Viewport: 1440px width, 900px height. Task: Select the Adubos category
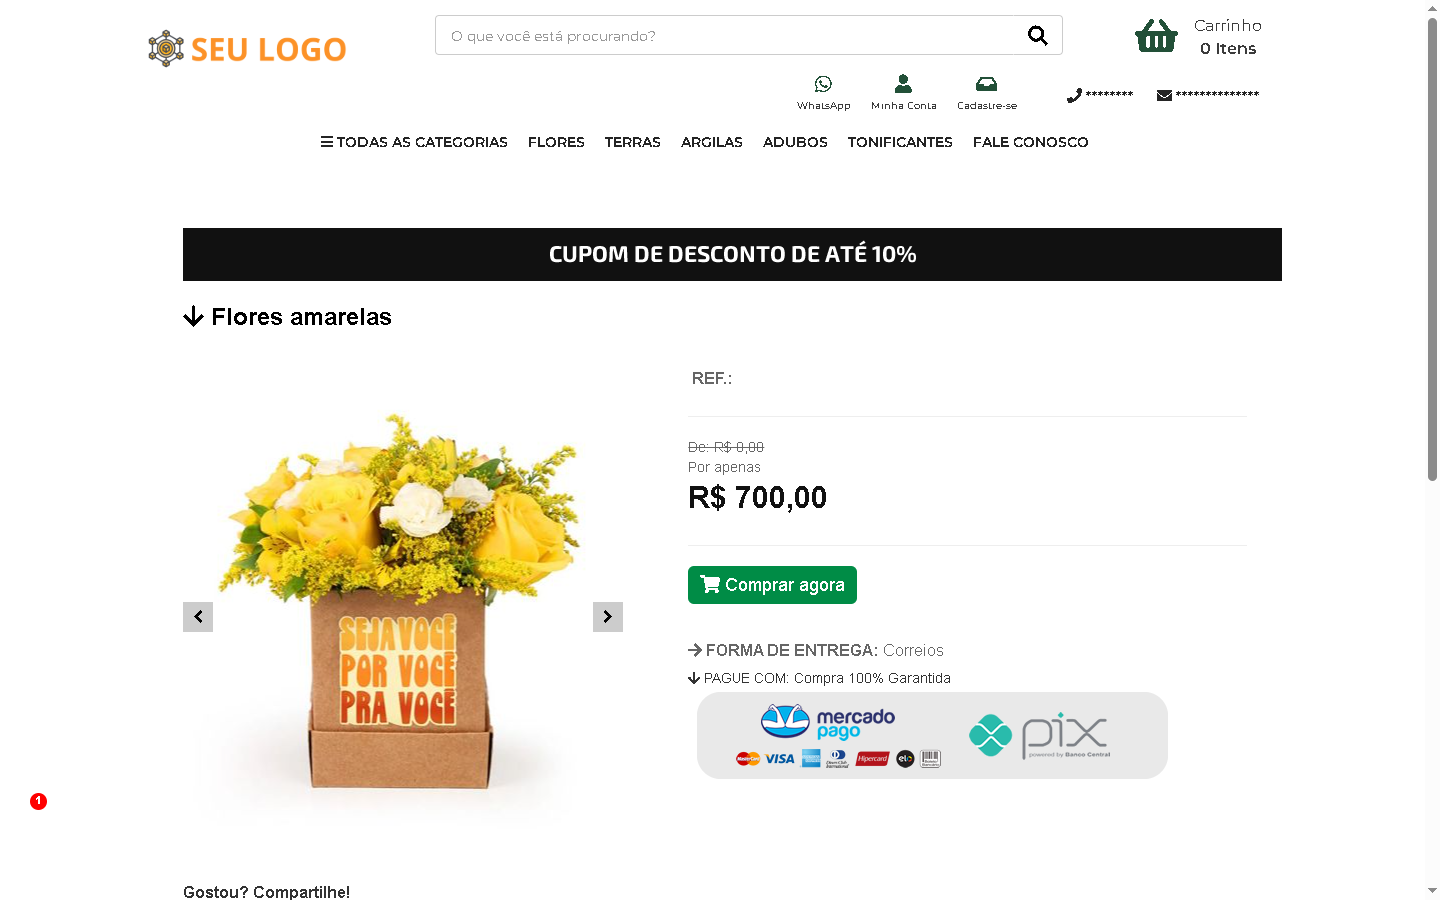pyautogui.click(x=795, y=142)
